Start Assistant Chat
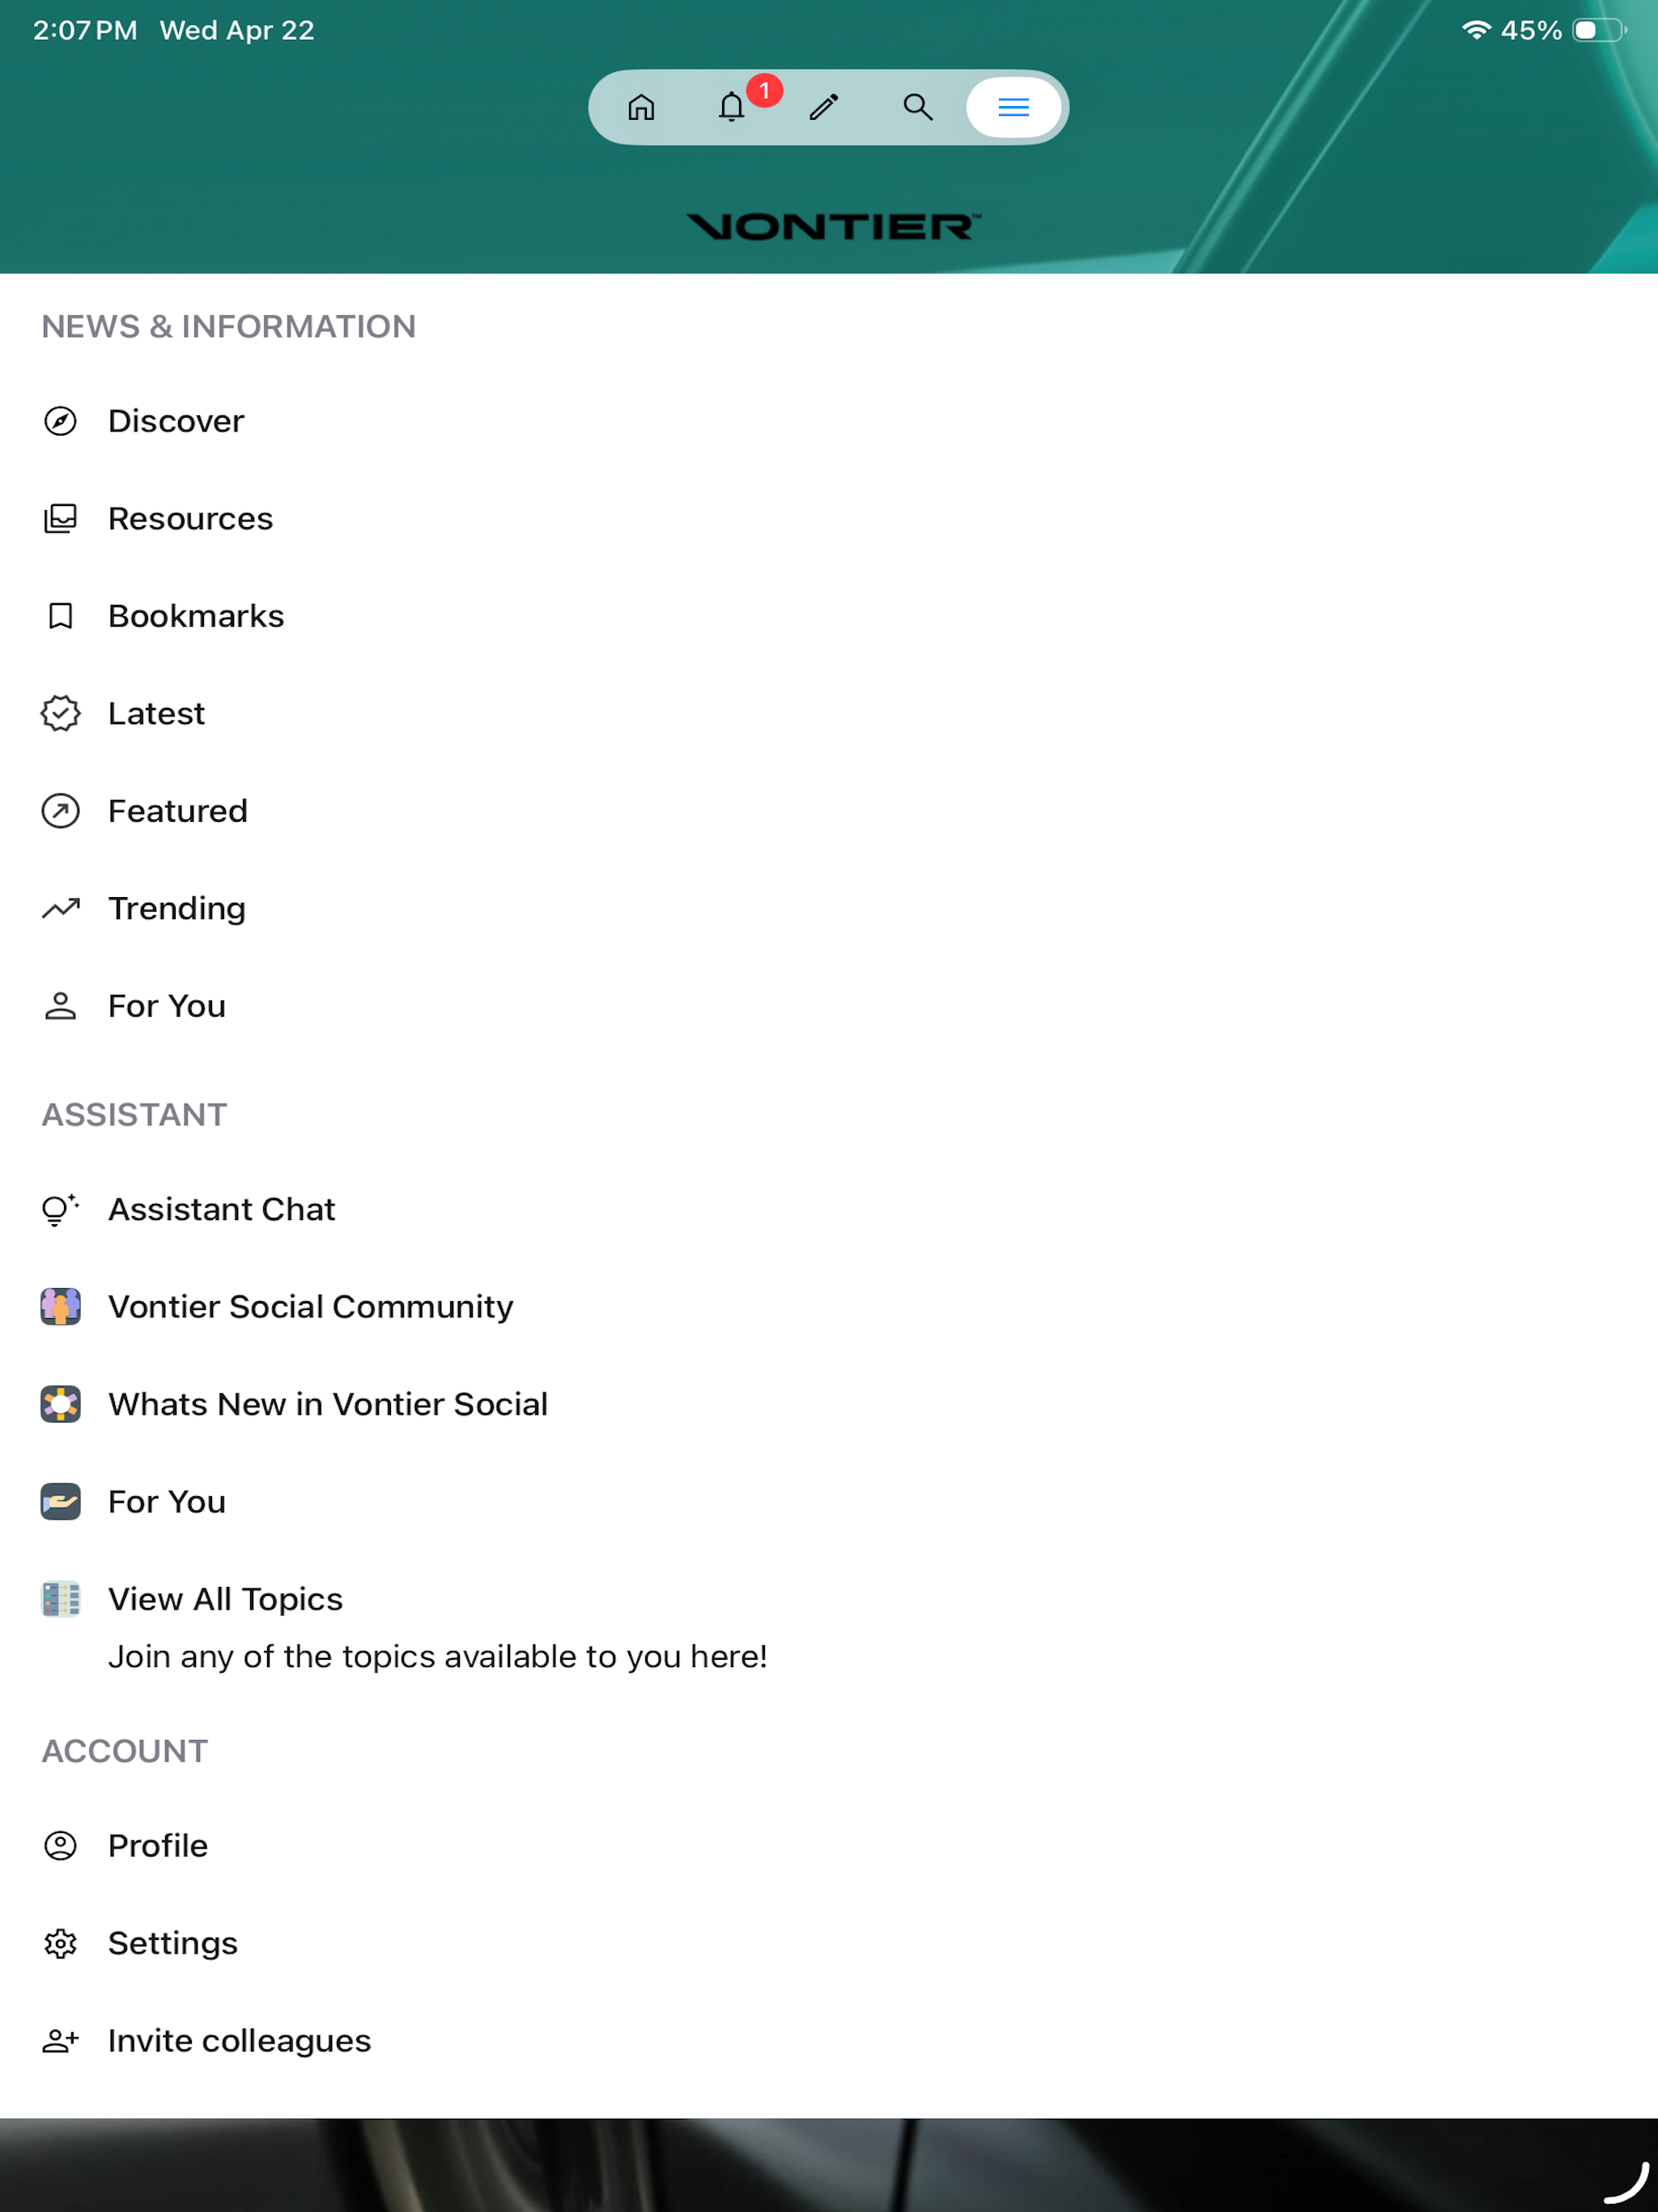 tap(829, 1209)
